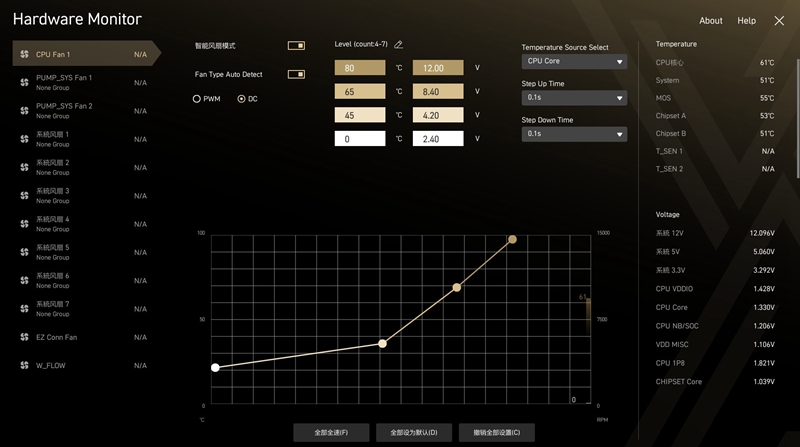Open the Step Down Time dropdown

point(574,134)
